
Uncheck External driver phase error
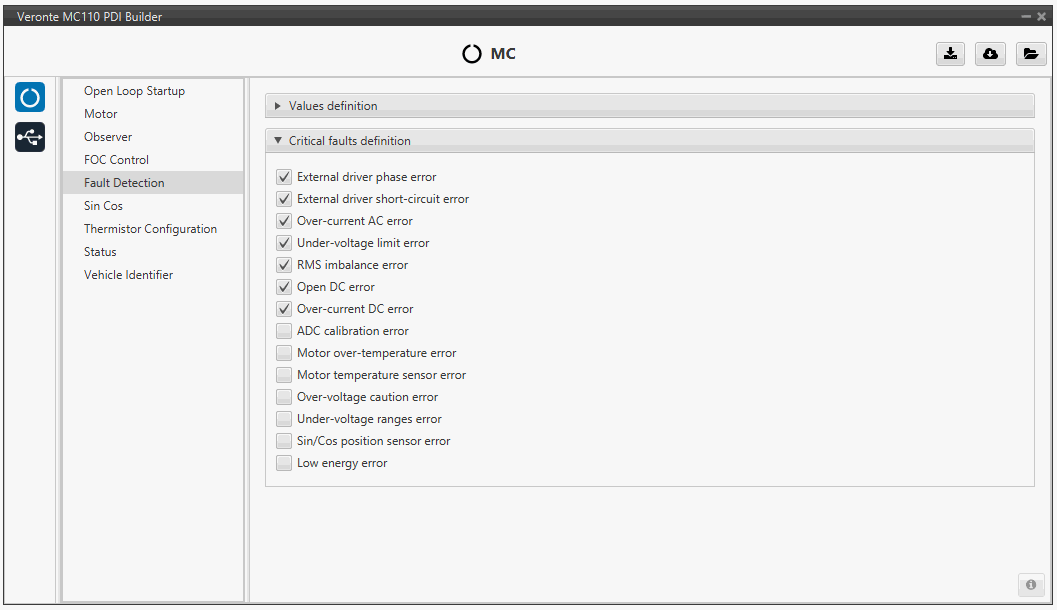[284, 177]
